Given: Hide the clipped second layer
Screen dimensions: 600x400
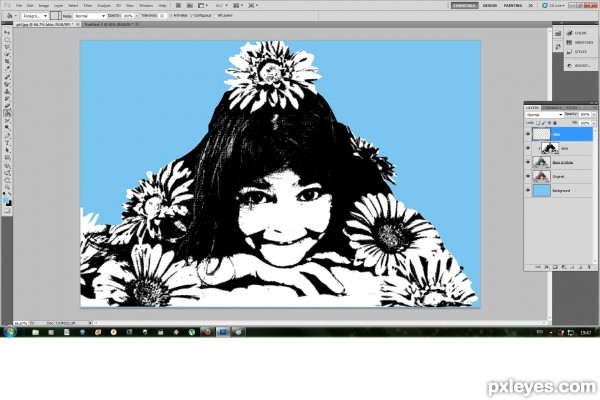Looking at the screenshot, I should (528, 148).
